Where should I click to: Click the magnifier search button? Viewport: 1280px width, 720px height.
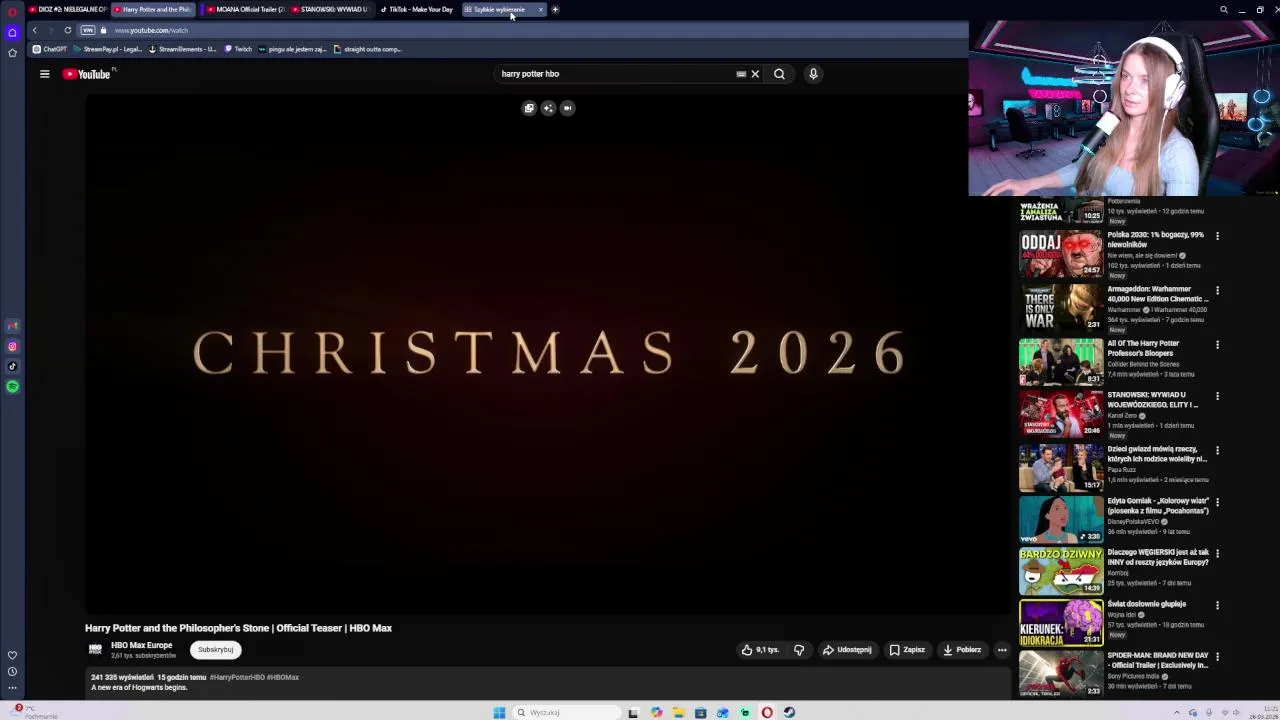(x=779, y=74)
